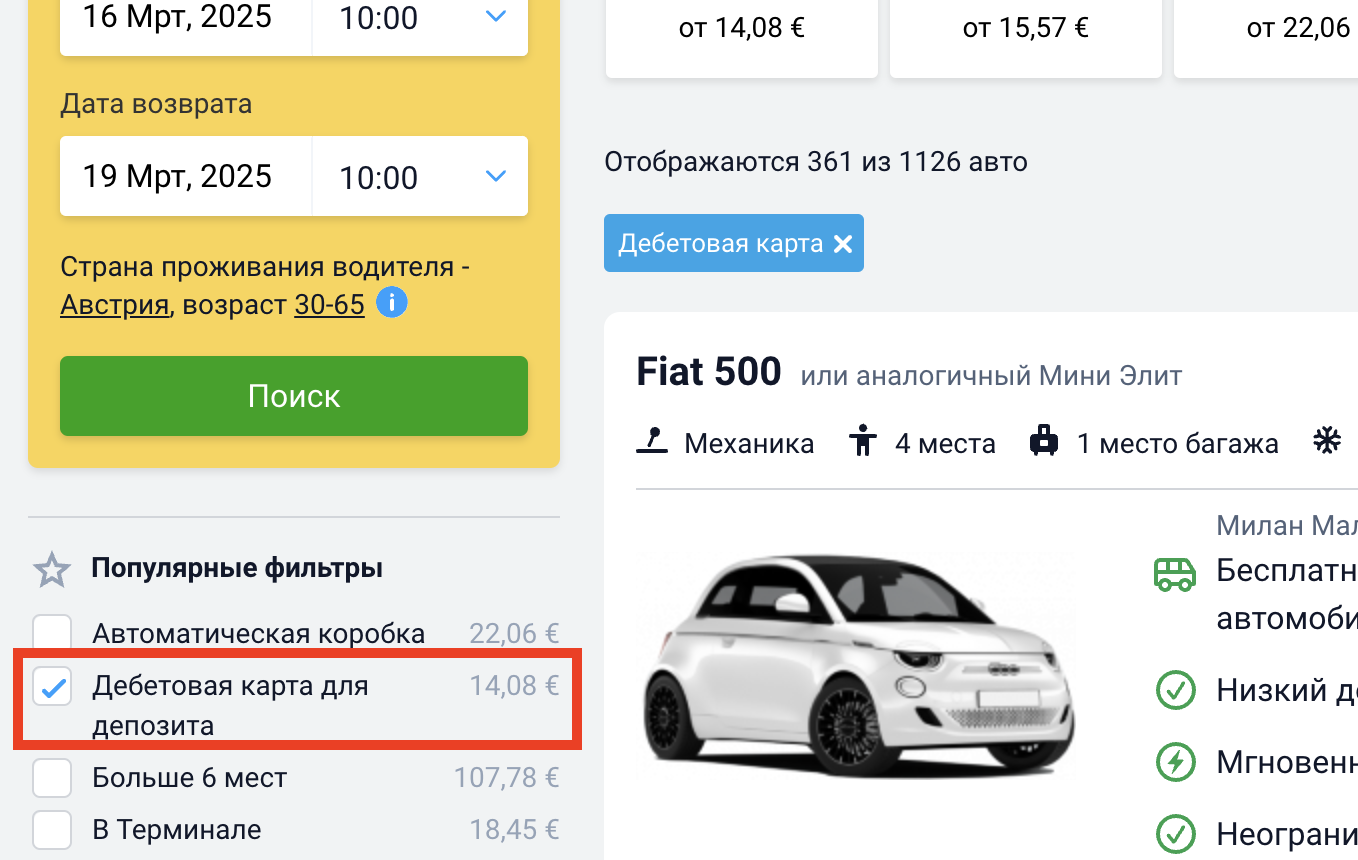Open the Австрия country link

pos(114,304)
